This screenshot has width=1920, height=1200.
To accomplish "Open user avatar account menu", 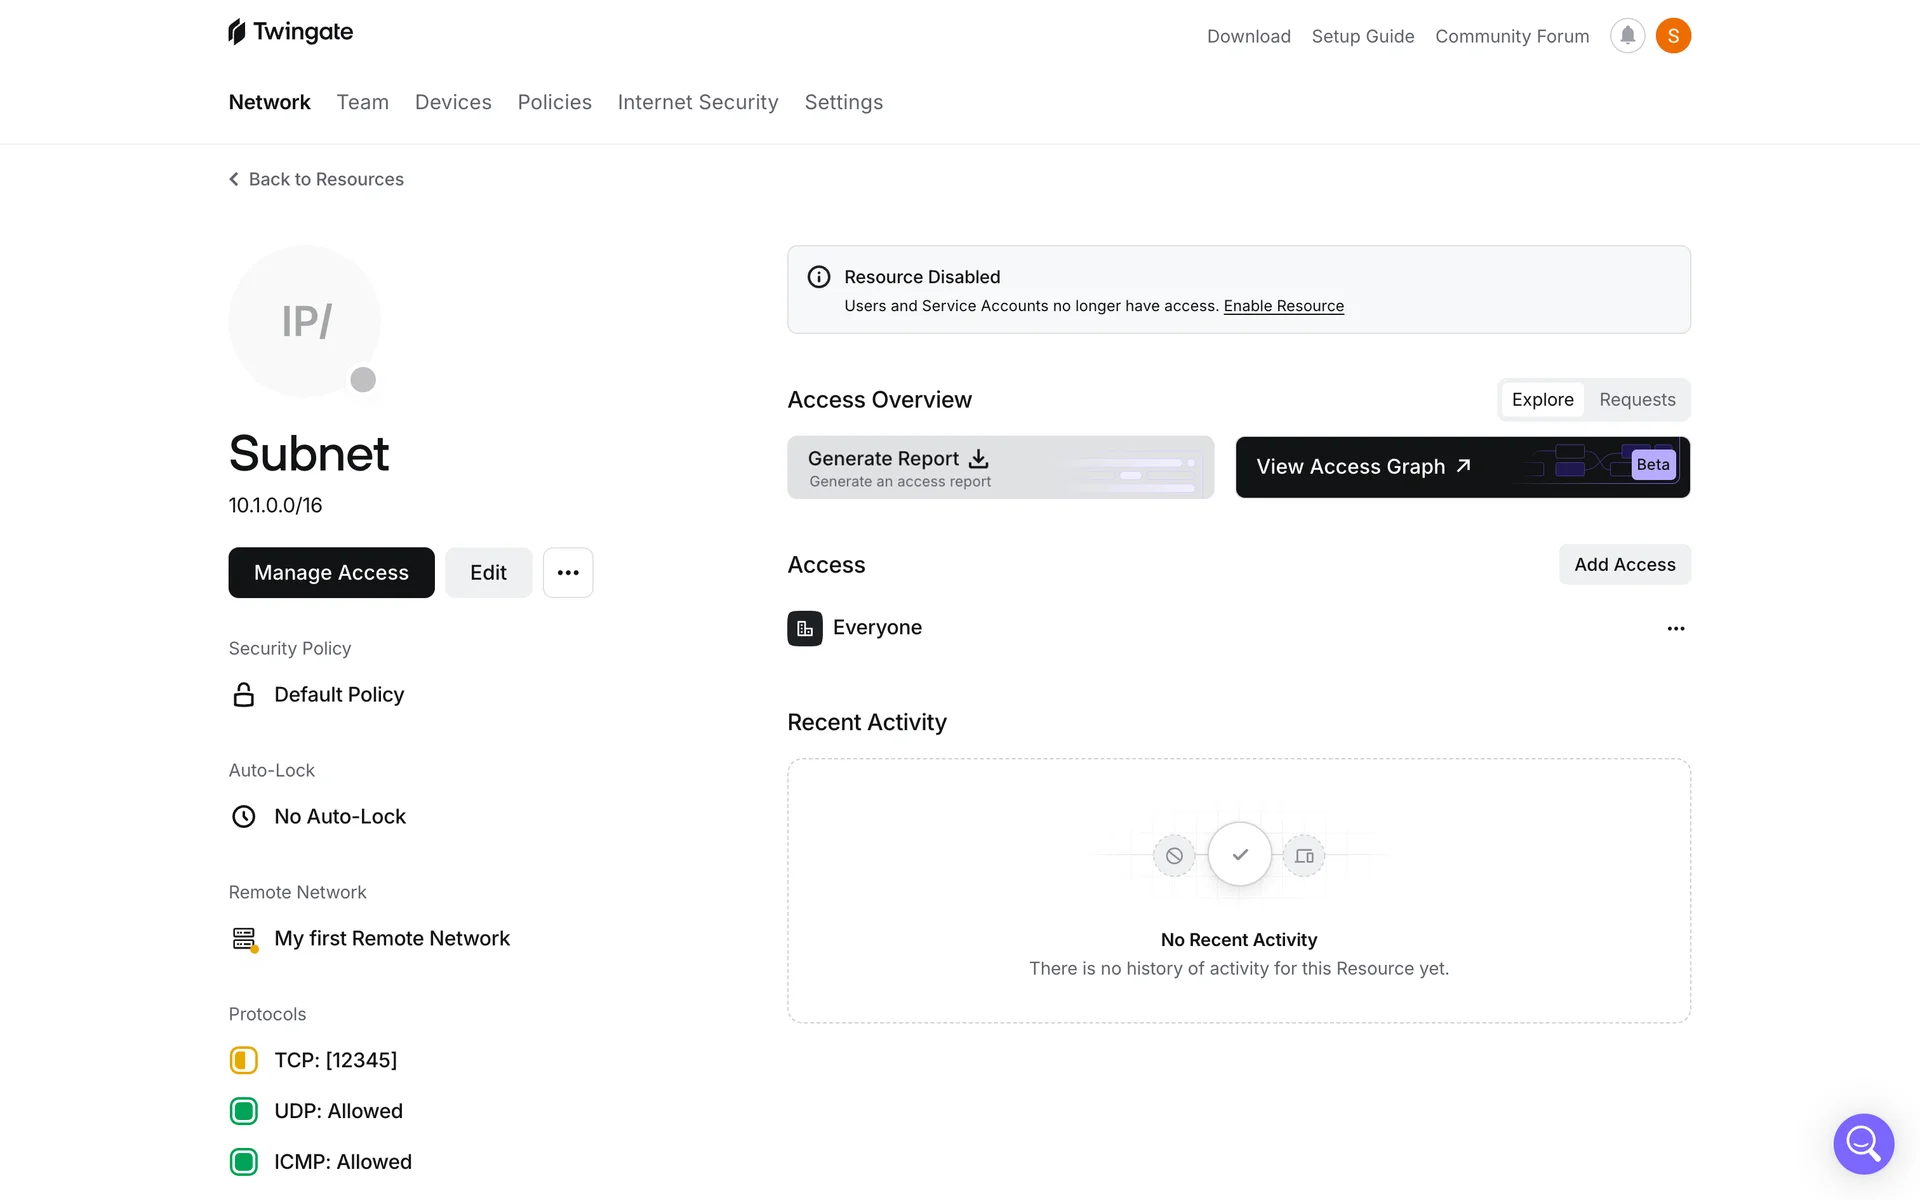I will click(x=1673, y=36).
